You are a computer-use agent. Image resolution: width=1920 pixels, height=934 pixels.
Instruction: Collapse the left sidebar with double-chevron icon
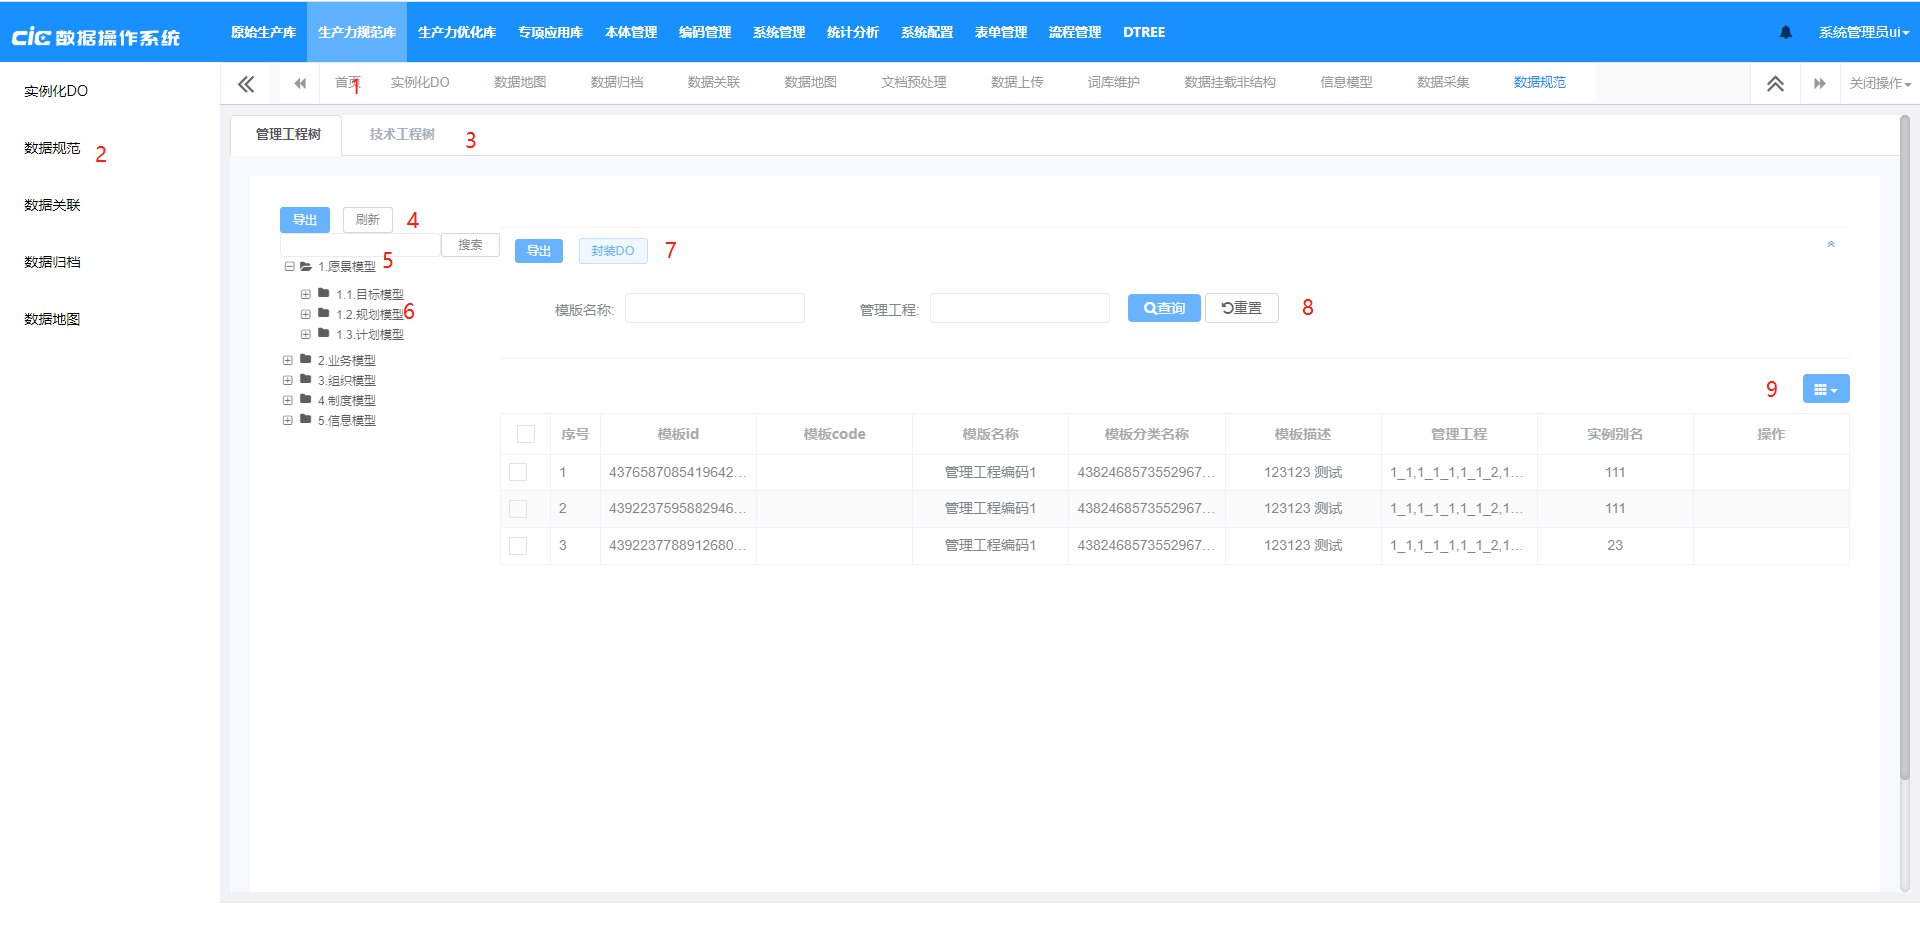pos(246,84)
